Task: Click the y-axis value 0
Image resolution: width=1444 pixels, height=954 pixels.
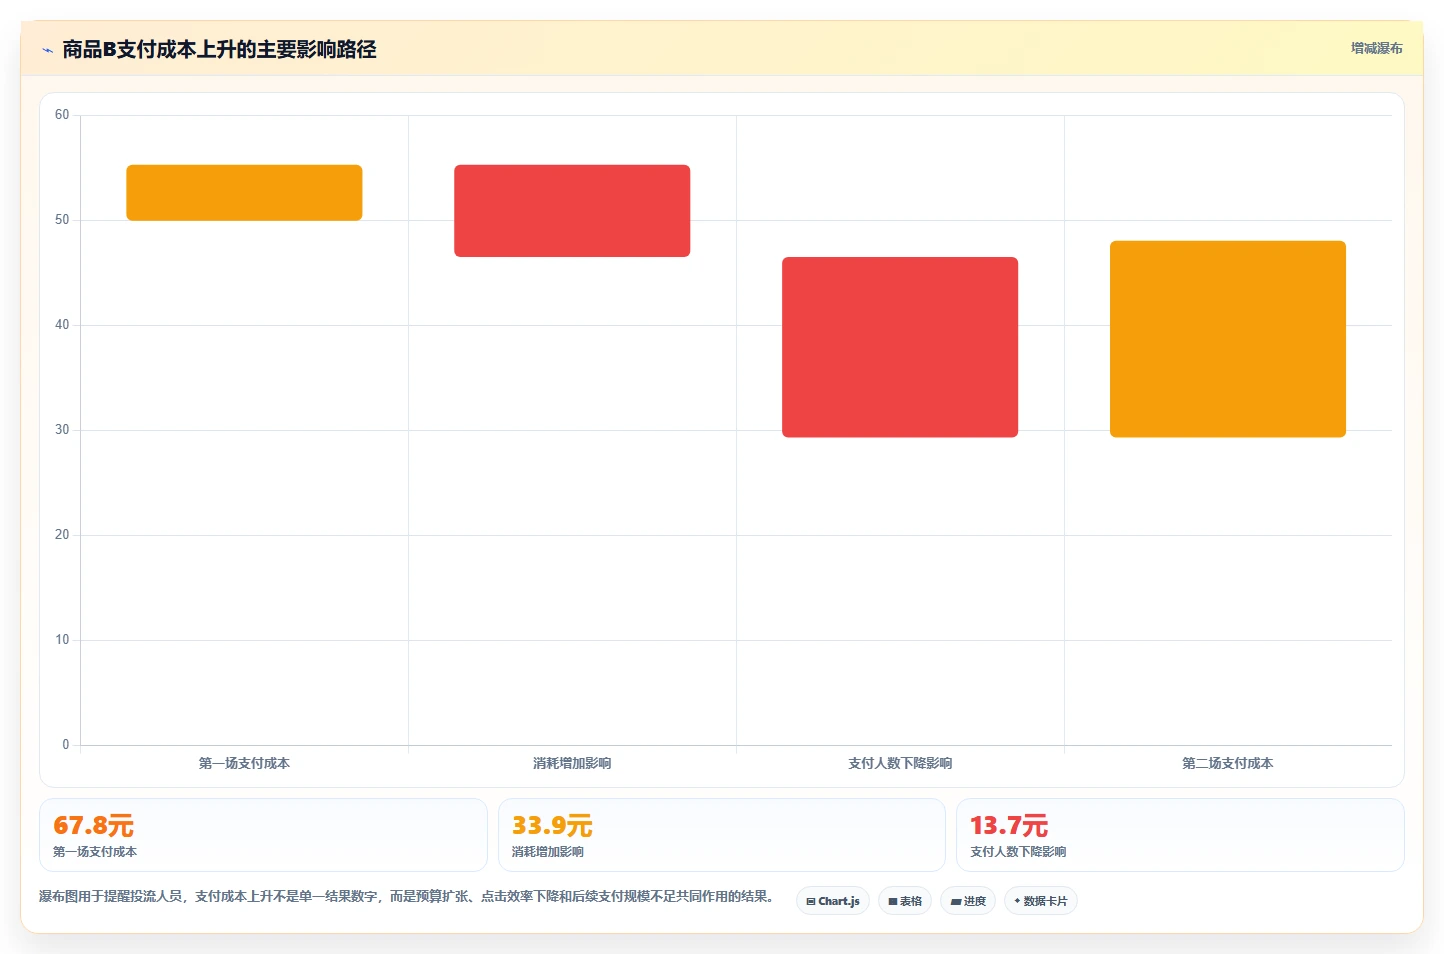Action: point(66,745)
